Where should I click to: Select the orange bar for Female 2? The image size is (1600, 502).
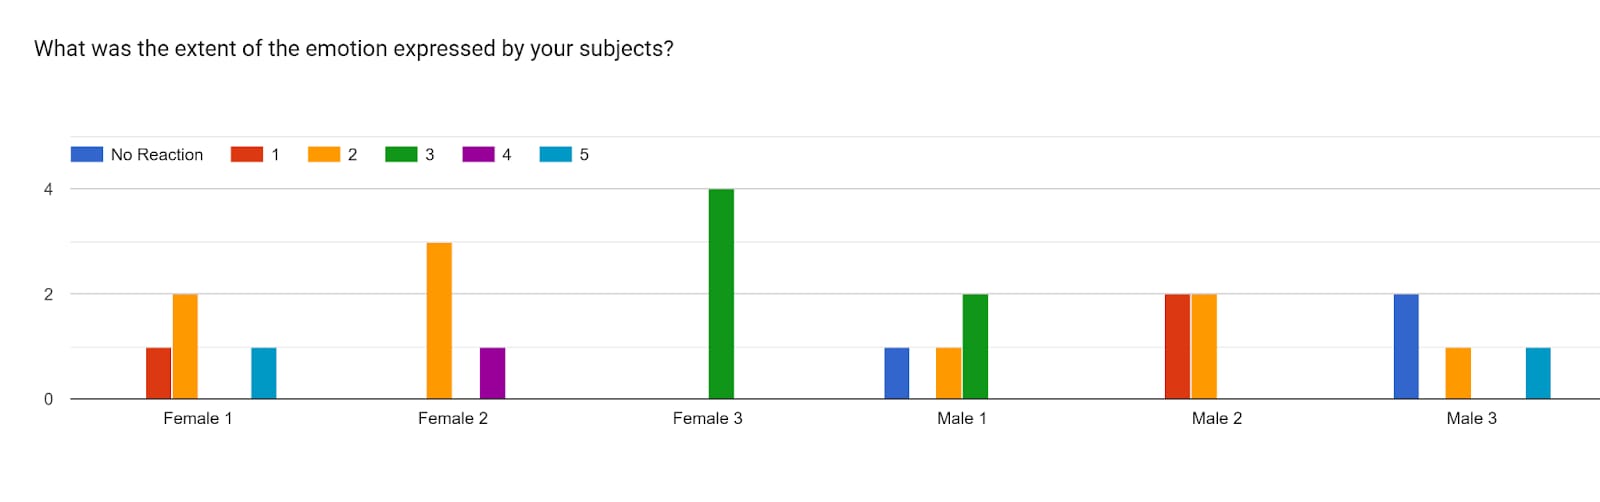pos(439,321)
